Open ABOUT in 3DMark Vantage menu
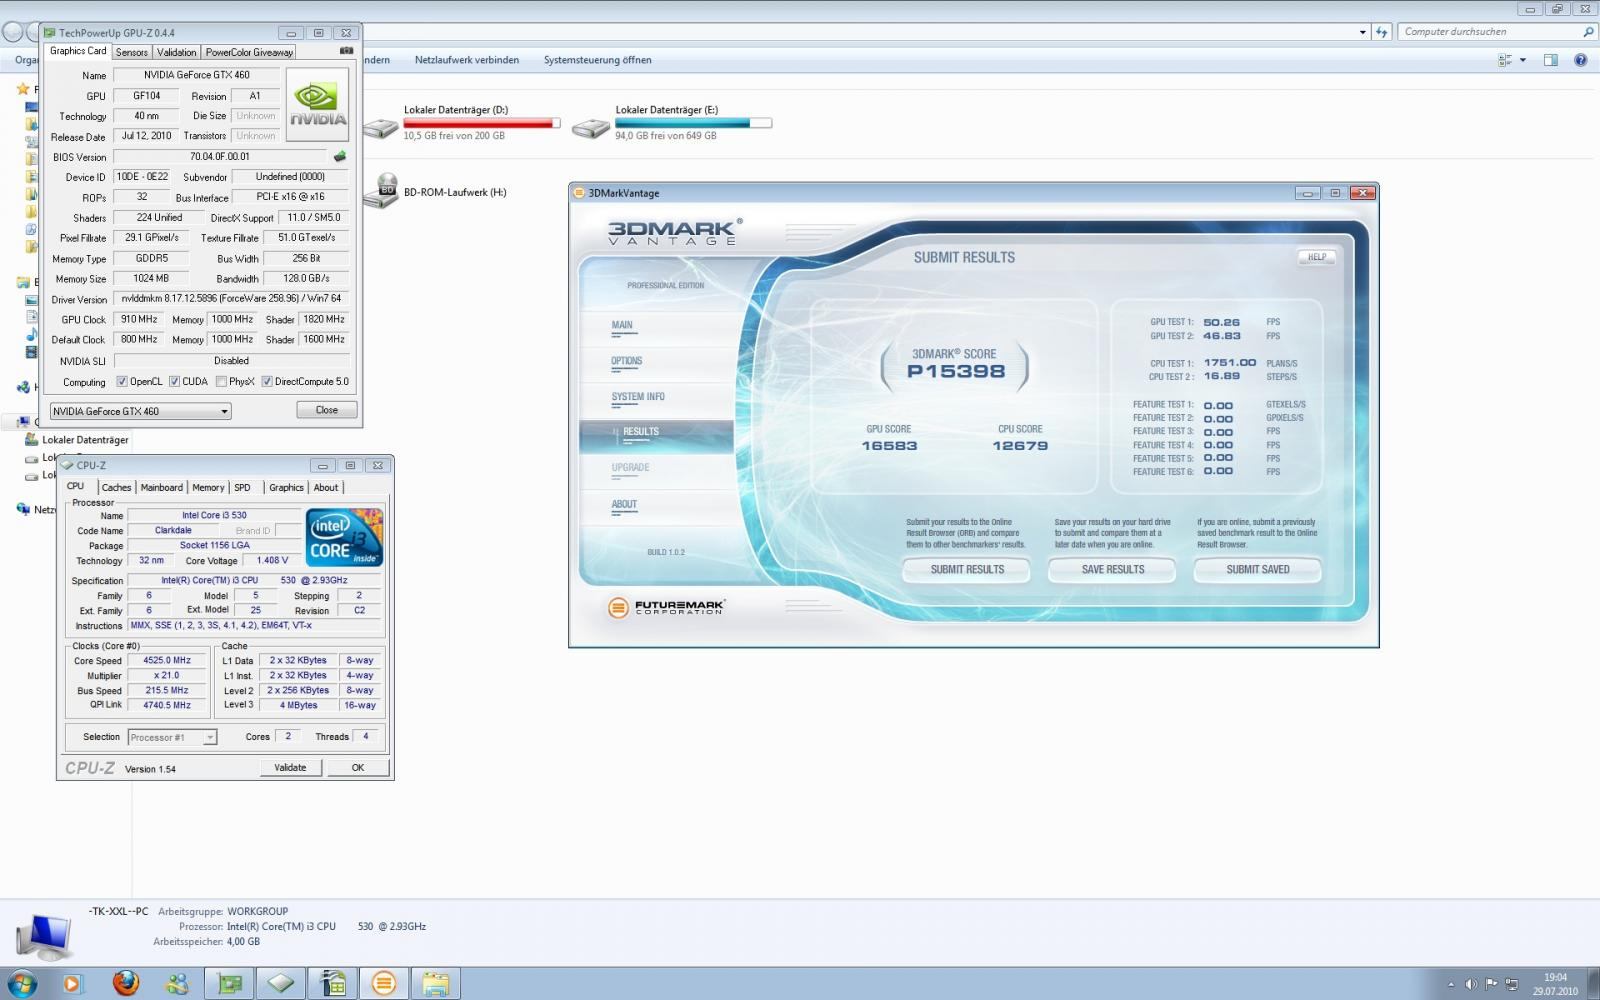The image size is (1600, 1000). pyautogui.click(x=624, y=505)
